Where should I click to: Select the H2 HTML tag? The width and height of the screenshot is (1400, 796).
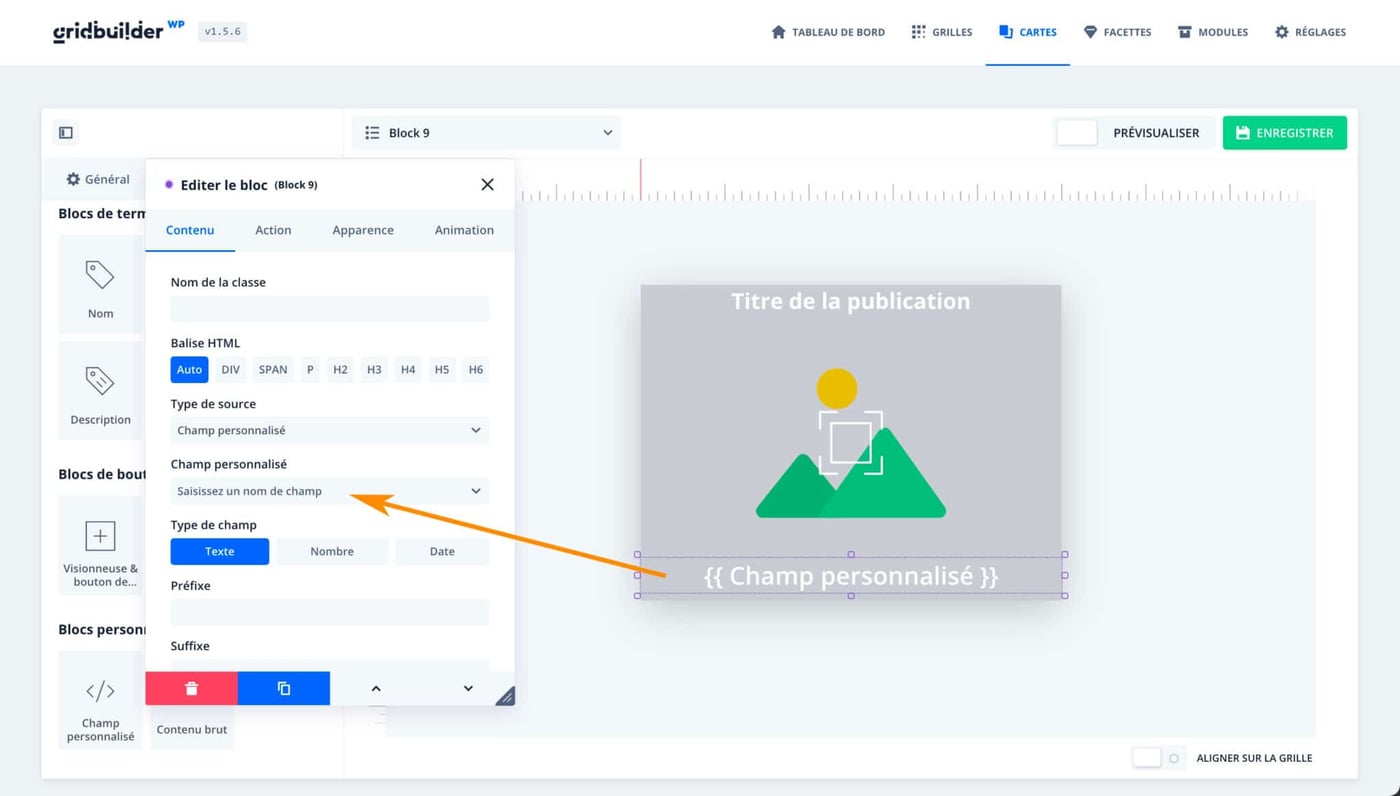click(340, 369)
